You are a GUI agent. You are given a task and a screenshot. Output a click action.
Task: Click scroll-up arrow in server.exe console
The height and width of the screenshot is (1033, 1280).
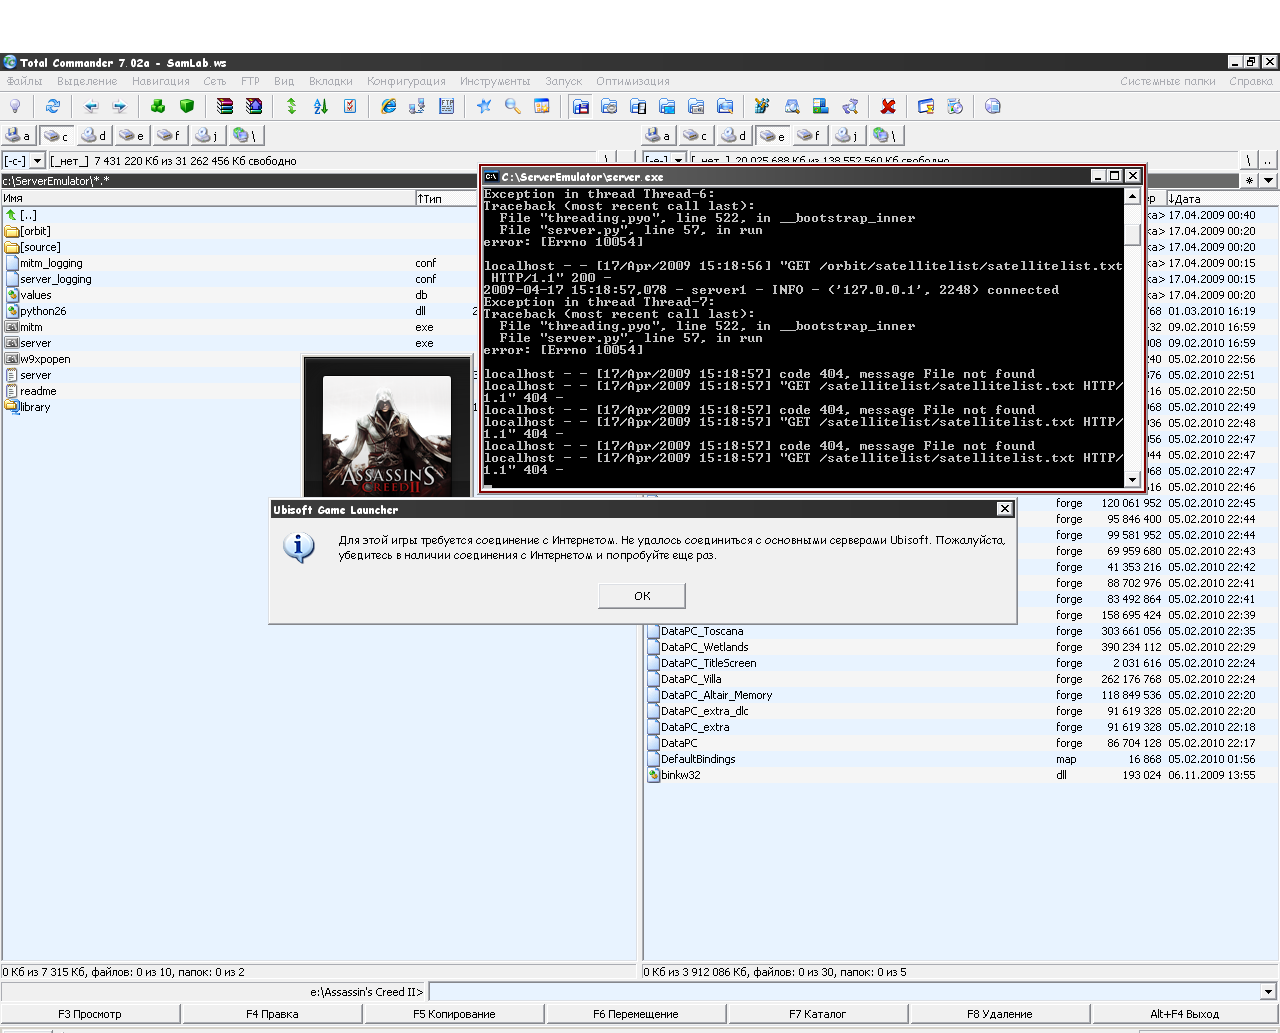point(1132,196)
